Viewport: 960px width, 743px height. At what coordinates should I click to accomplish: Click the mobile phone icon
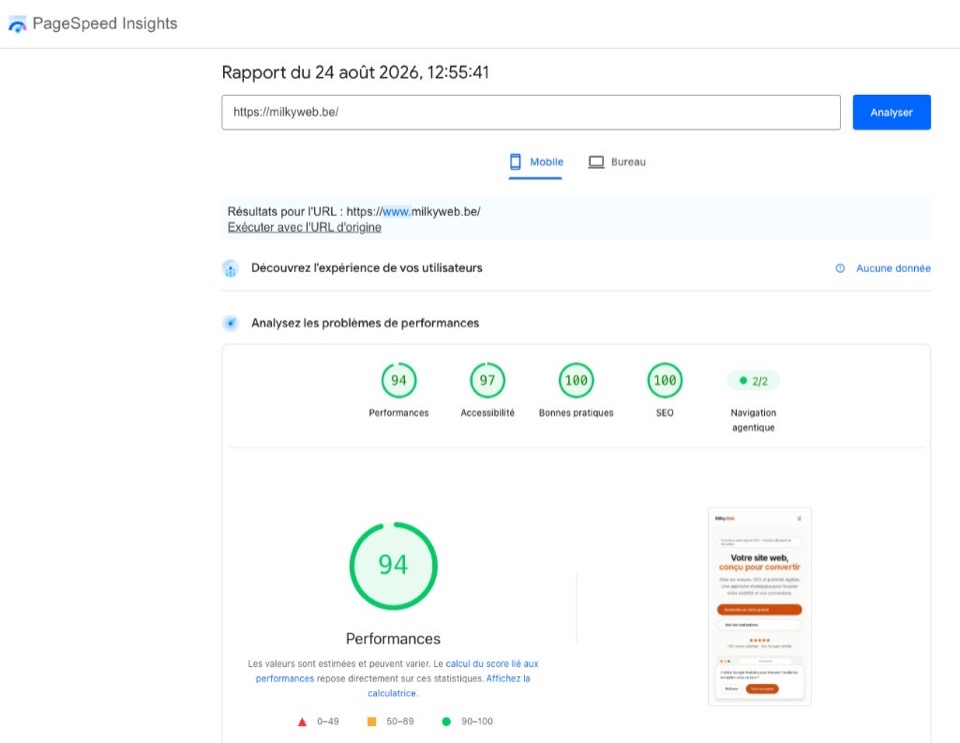[x=516, y=162]
